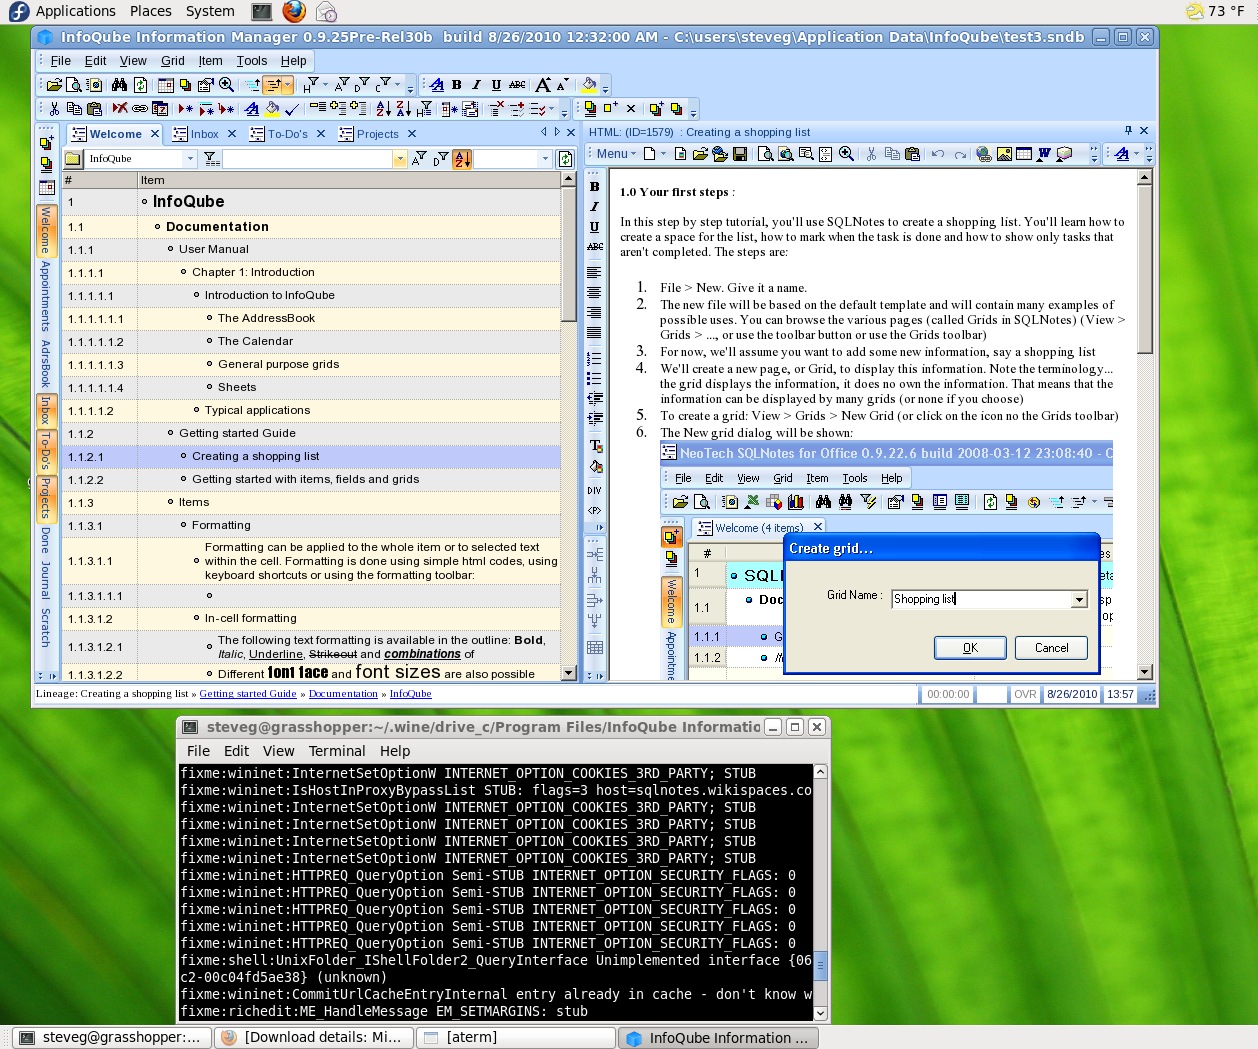The height and width of the screenshot is (1049, 1258).
Task: Click the zoom magnifier icon in main toolbar
Action: pyautogui.click(x=227, y=85)
